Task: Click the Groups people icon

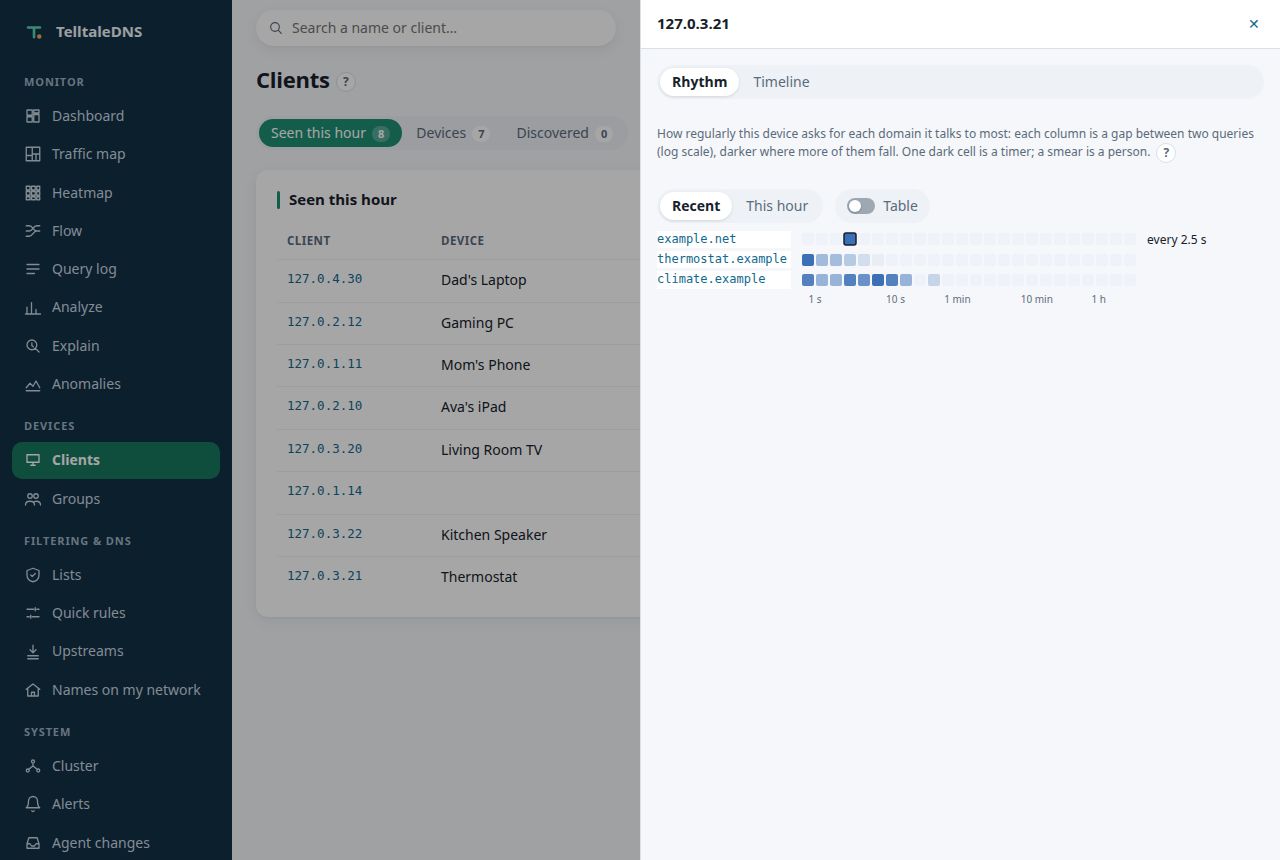Action: point(33,499)
